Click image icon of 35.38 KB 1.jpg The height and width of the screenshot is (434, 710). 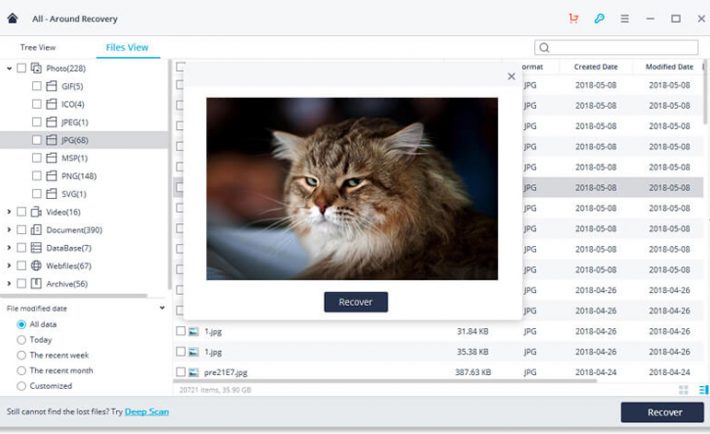click(193, 352)
